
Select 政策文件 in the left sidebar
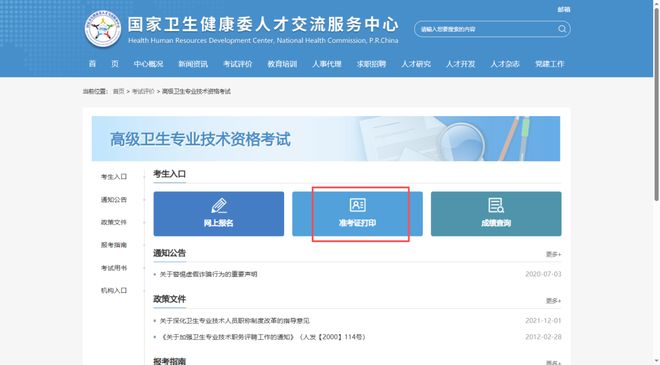click(114, 222)
